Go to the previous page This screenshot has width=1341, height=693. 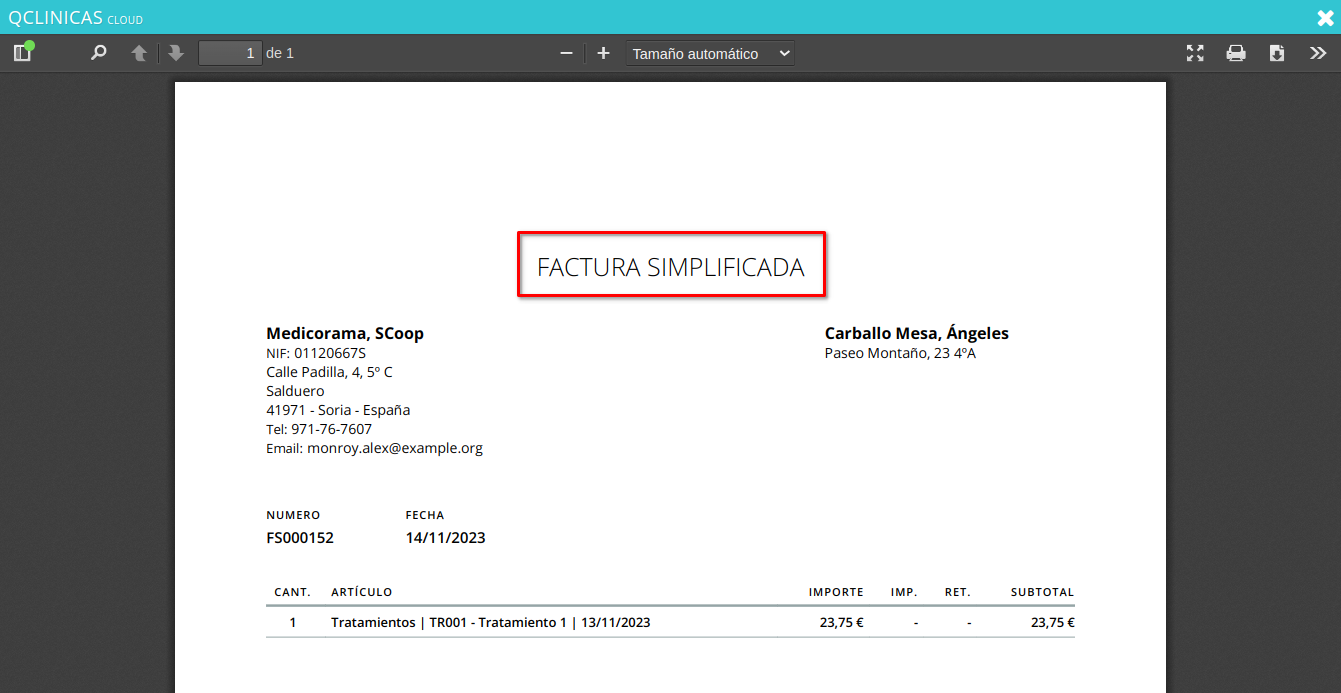140,53
